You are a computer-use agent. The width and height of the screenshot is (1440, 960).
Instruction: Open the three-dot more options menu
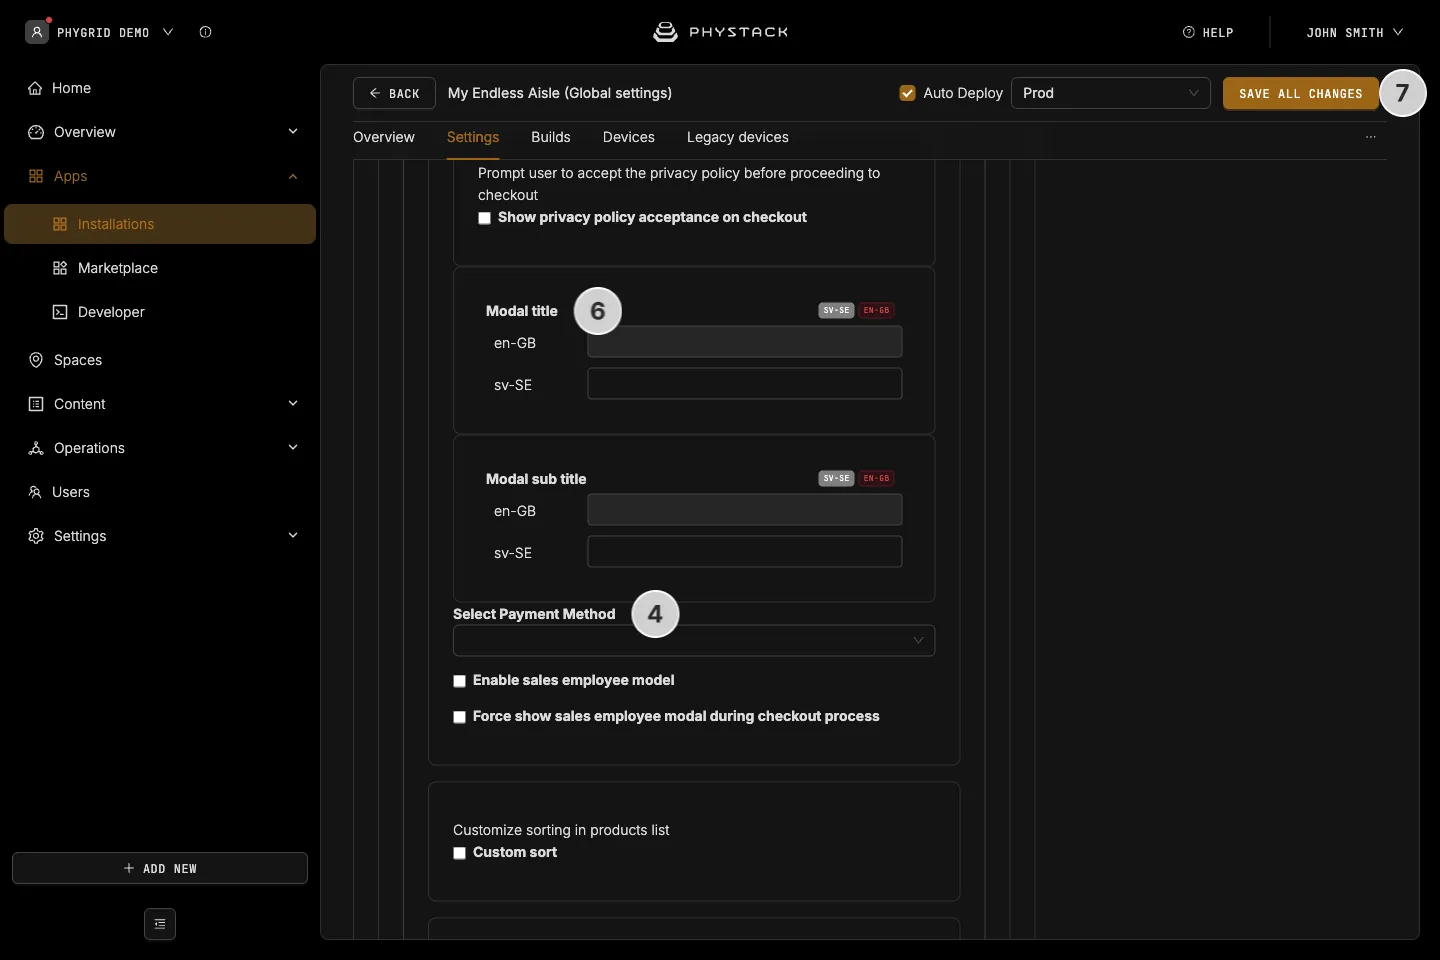[1371, 137]
